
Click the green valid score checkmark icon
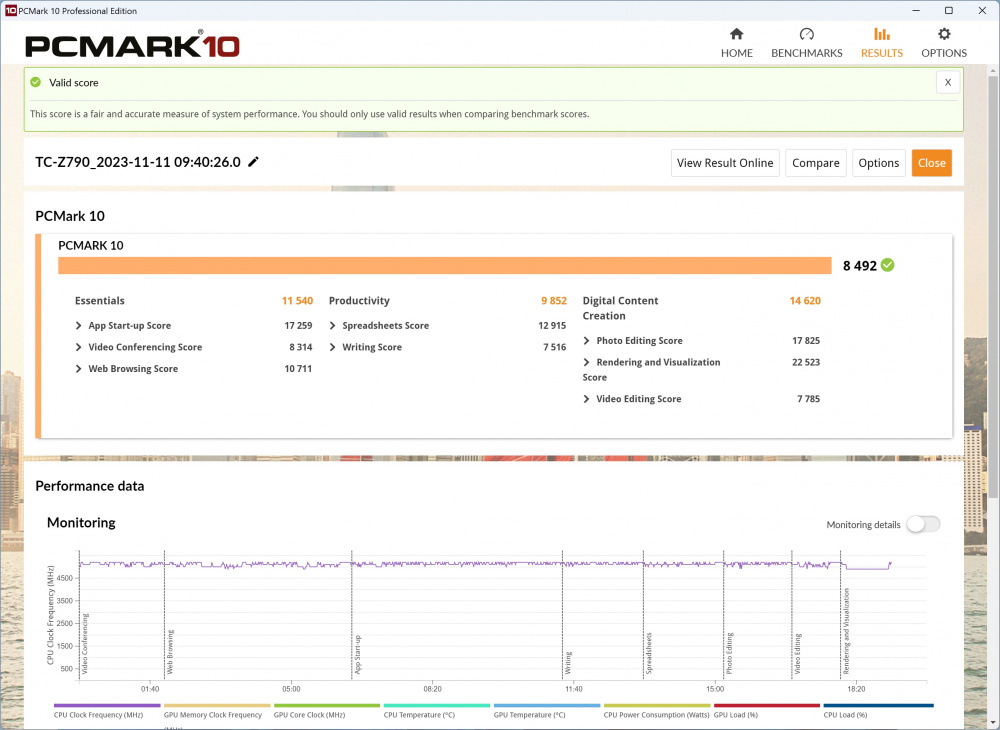click(36, 82)
